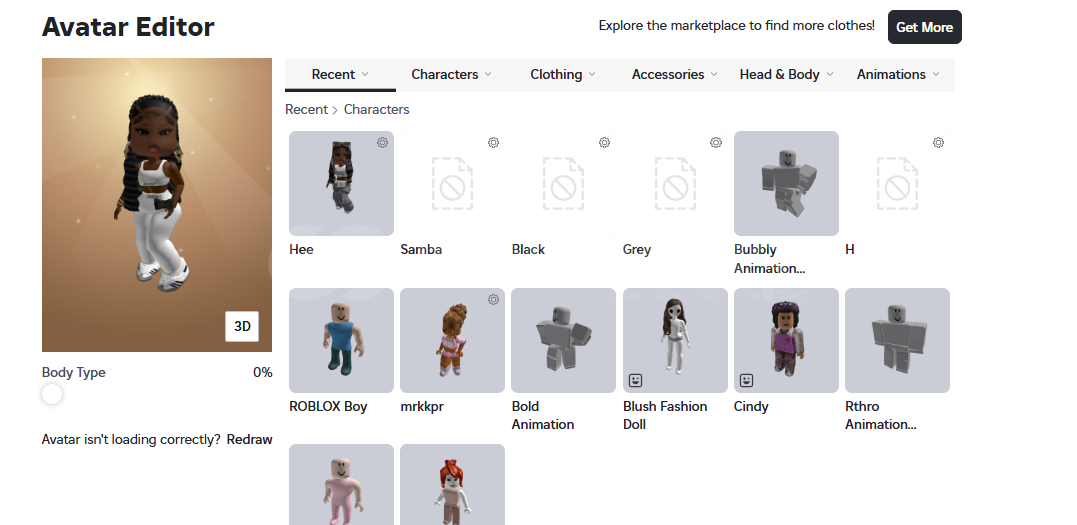Viewport: 1077px width, 525px height.
Task: Click Characters in the breadcrumb
Action: click(x=376, y=109)
